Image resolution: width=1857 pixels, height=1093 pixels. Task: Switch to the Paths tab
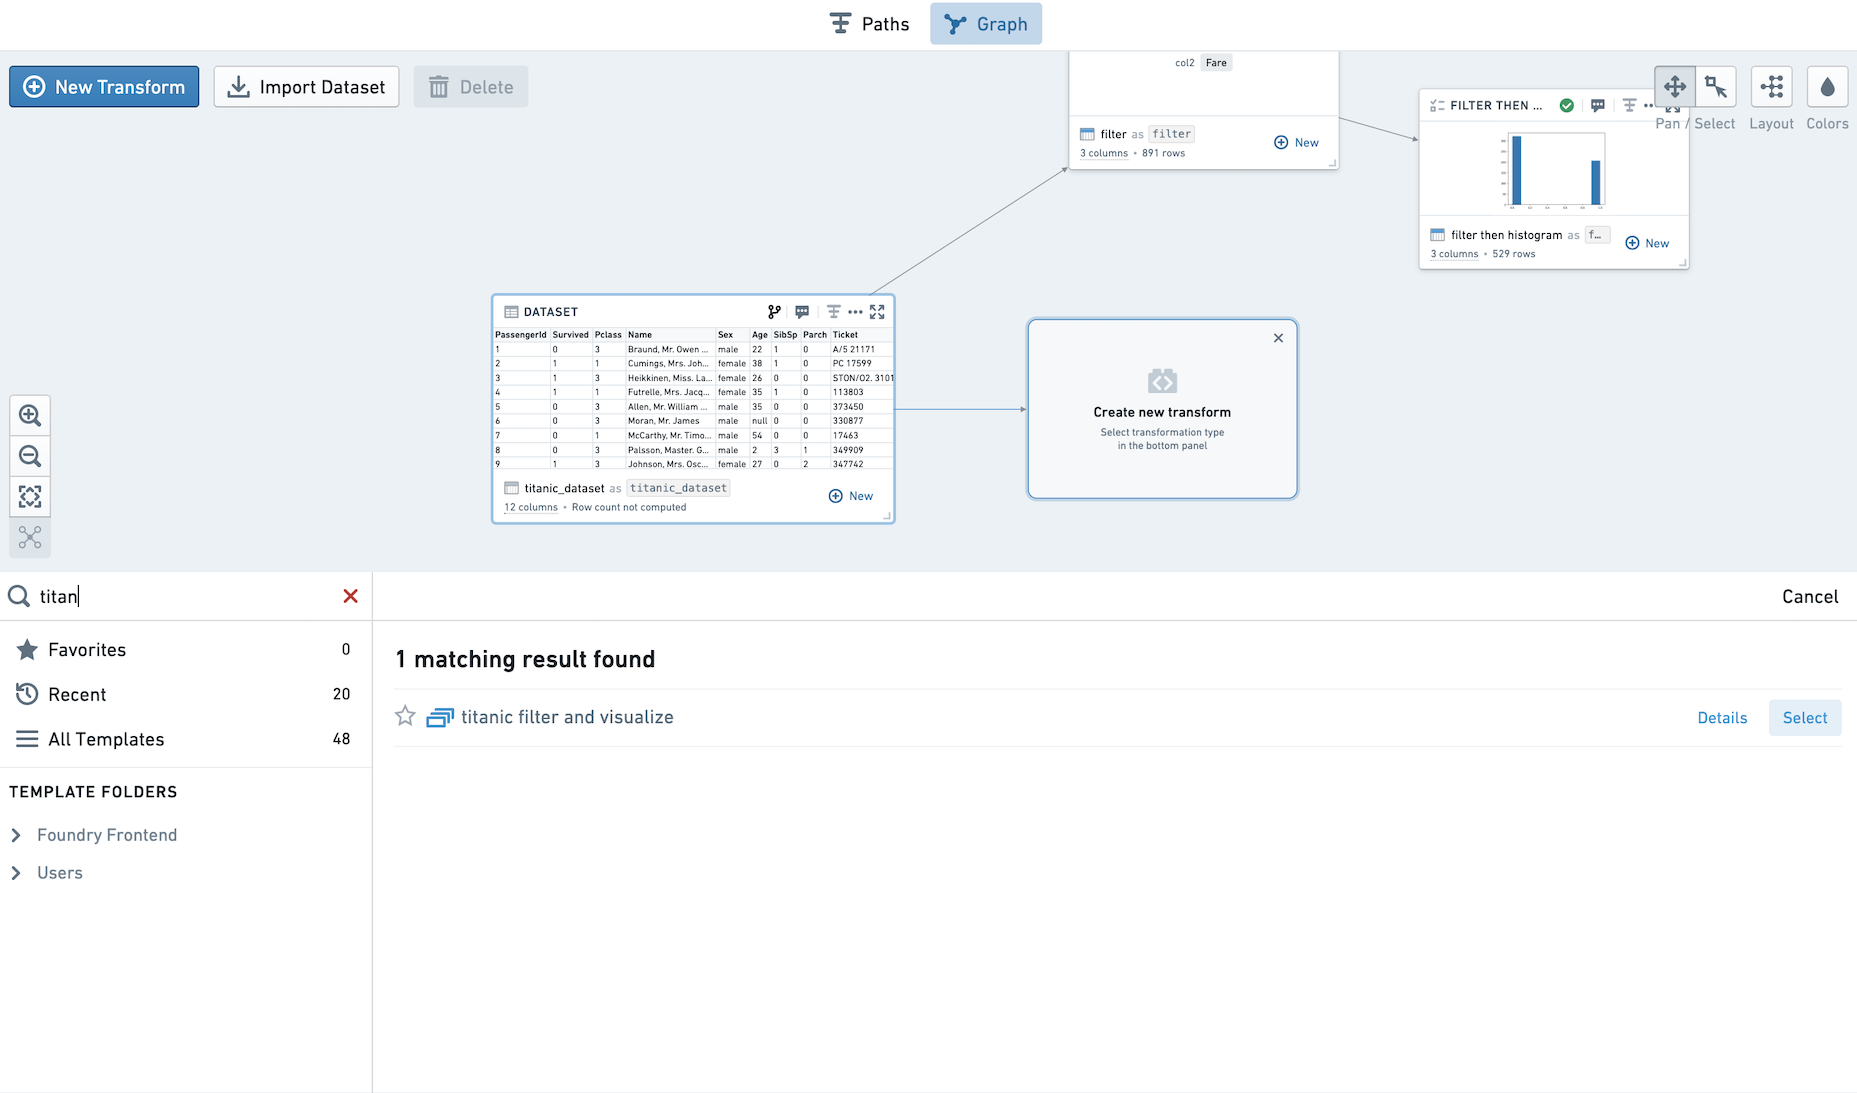(x=870, y=24)
